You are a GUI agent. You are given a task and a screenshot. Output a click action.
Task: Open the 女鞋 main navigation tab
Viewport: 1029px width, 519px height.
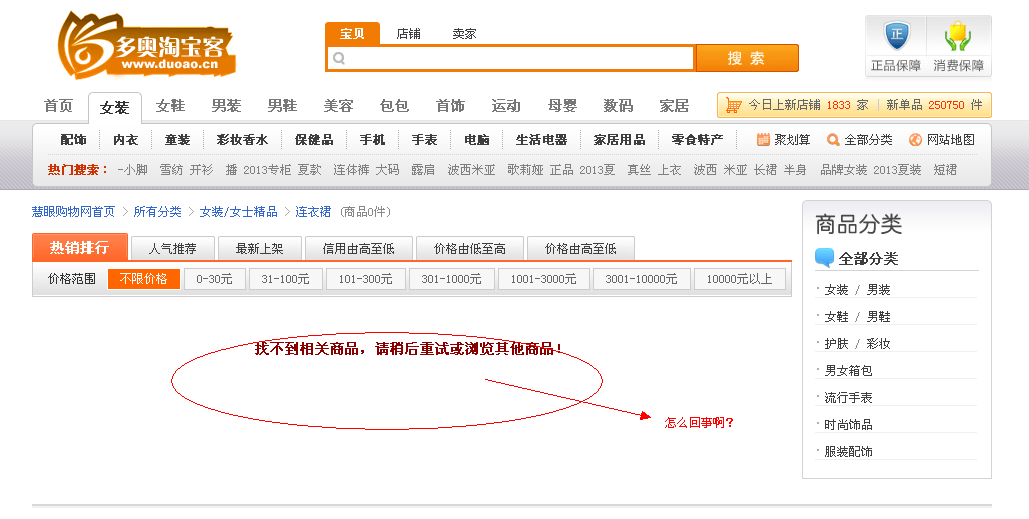[170, 106]
